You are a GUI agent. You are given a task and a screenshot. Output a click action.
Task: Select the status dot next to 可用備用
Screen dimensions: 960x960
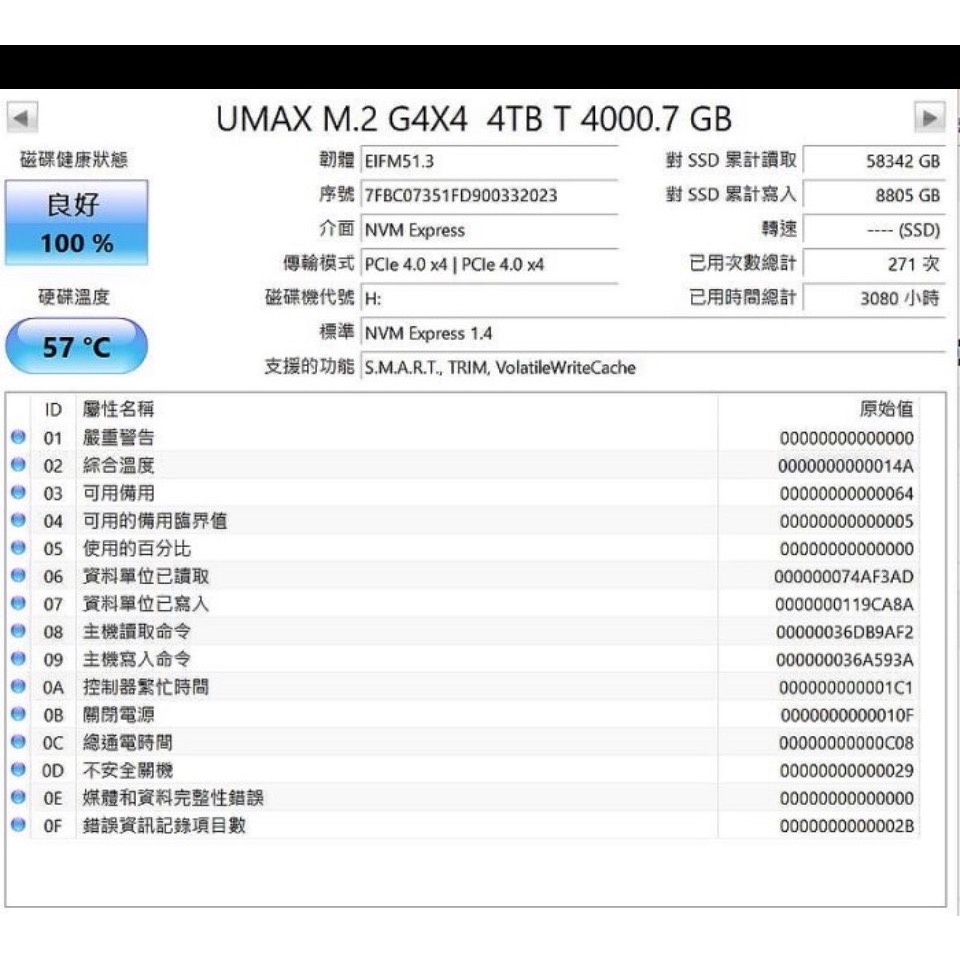click(x=17, y=493)
